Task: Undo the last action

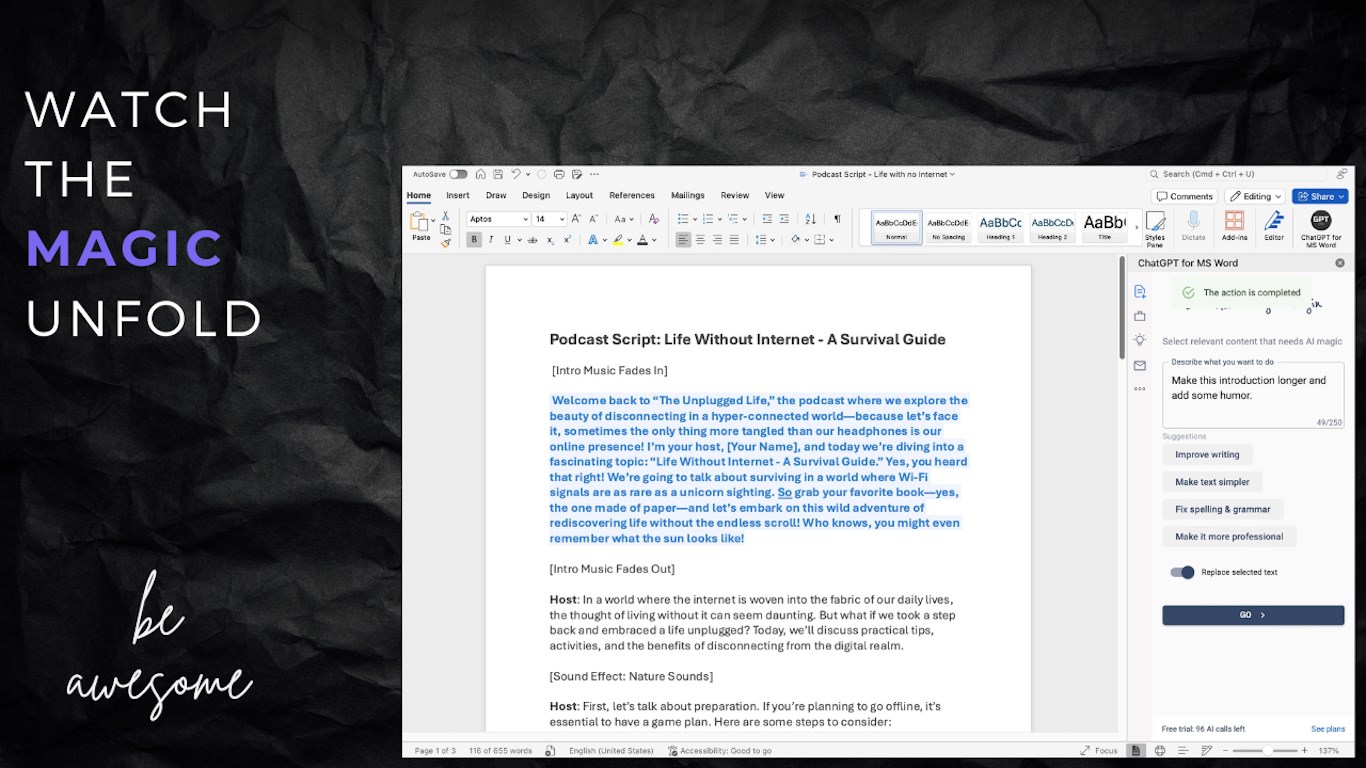Action: click(515, 174)
